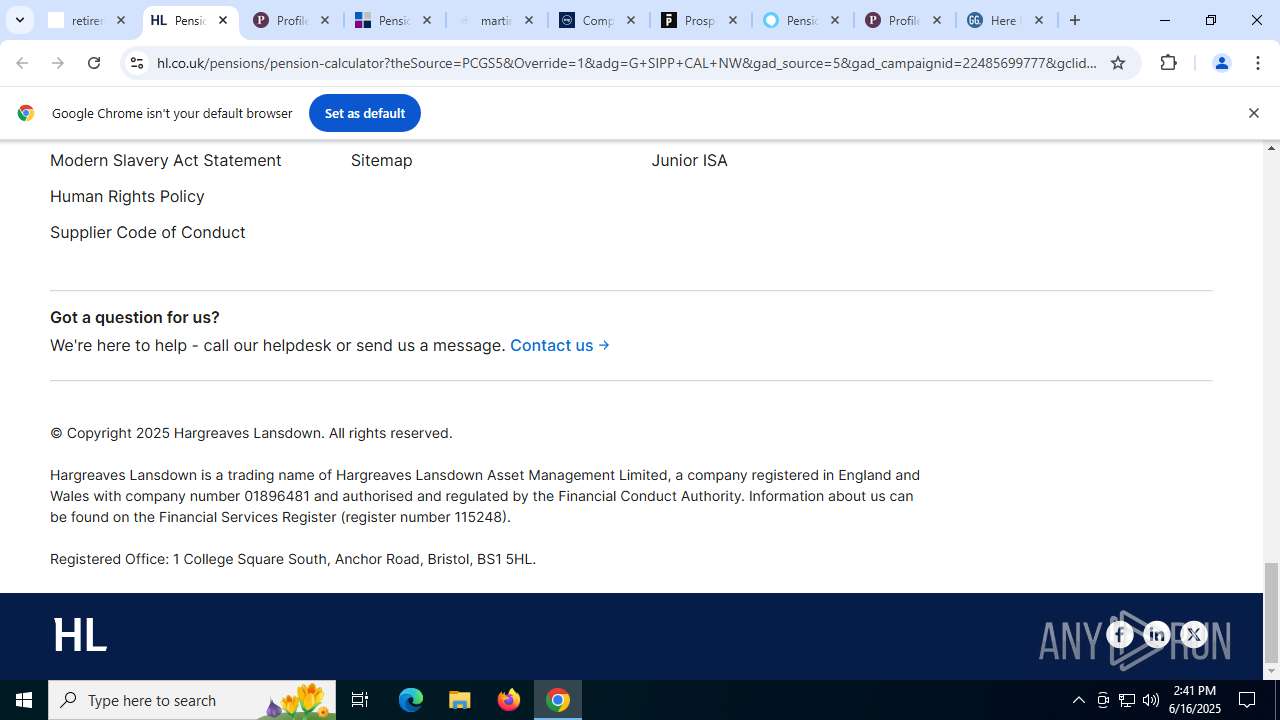
Task: Open Hargreaves Lansdown LinkedIn icon
Action: click(1157, 635)
